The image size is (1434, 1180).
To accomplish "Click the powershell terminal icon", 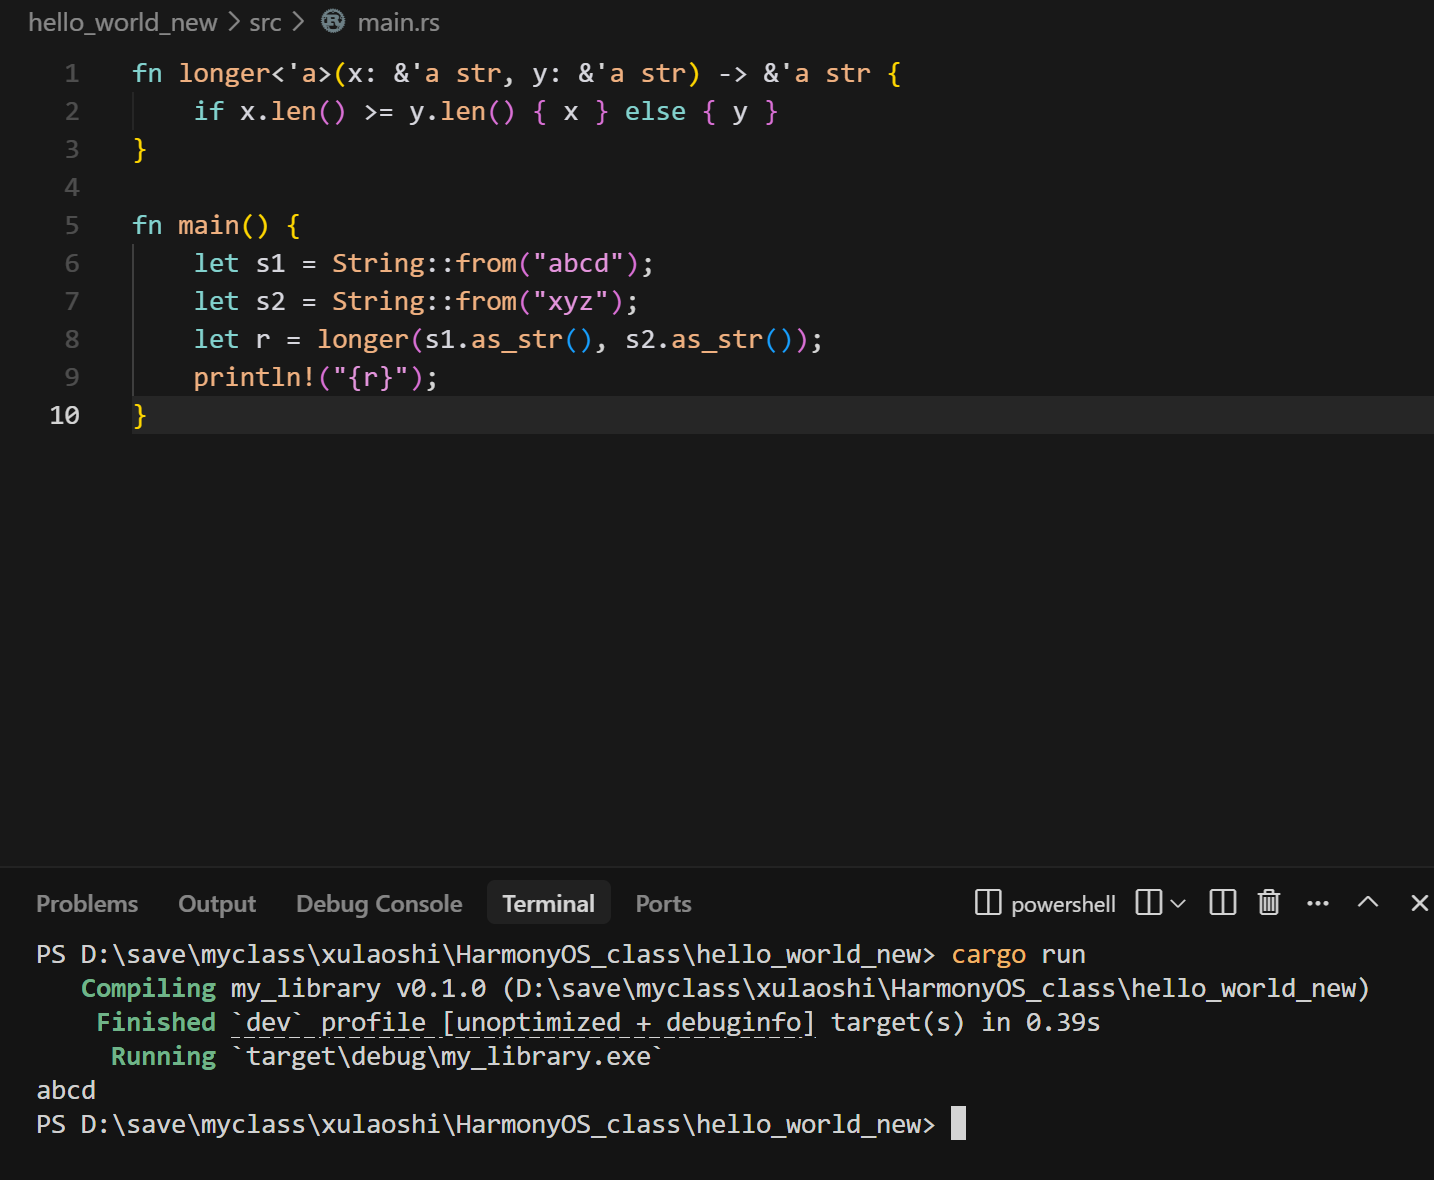I will (988, 903).
